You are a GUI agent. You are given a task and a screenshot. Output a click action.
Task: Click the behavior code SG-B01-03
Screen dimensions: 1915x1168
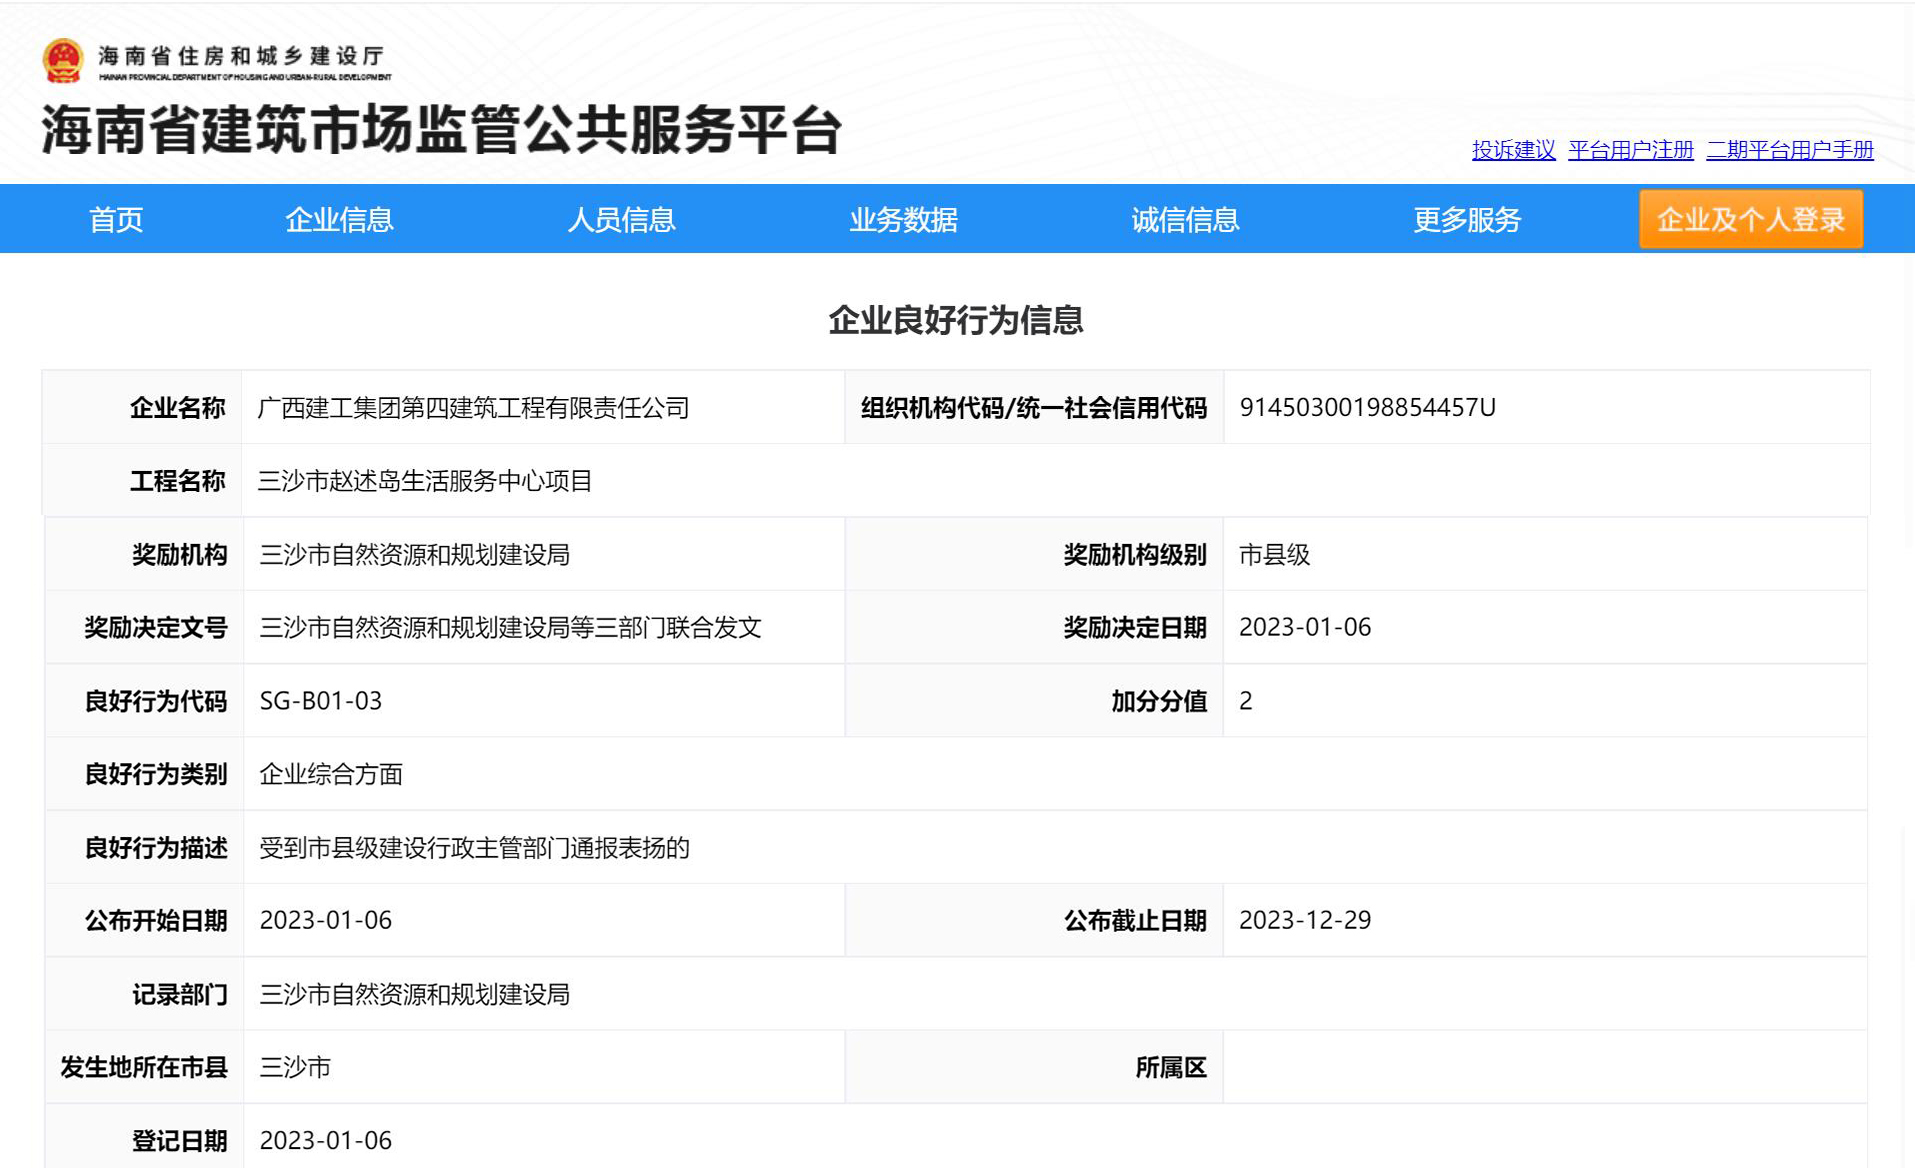point(321,701)
